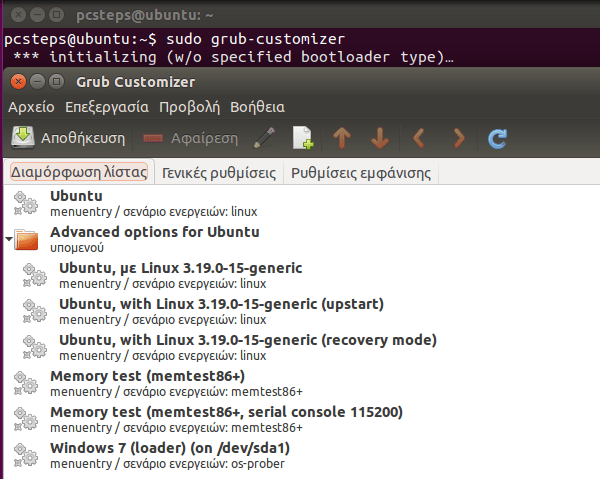
Task: Select Advanced options for Ubuntu row
Action: click(302, 239)
